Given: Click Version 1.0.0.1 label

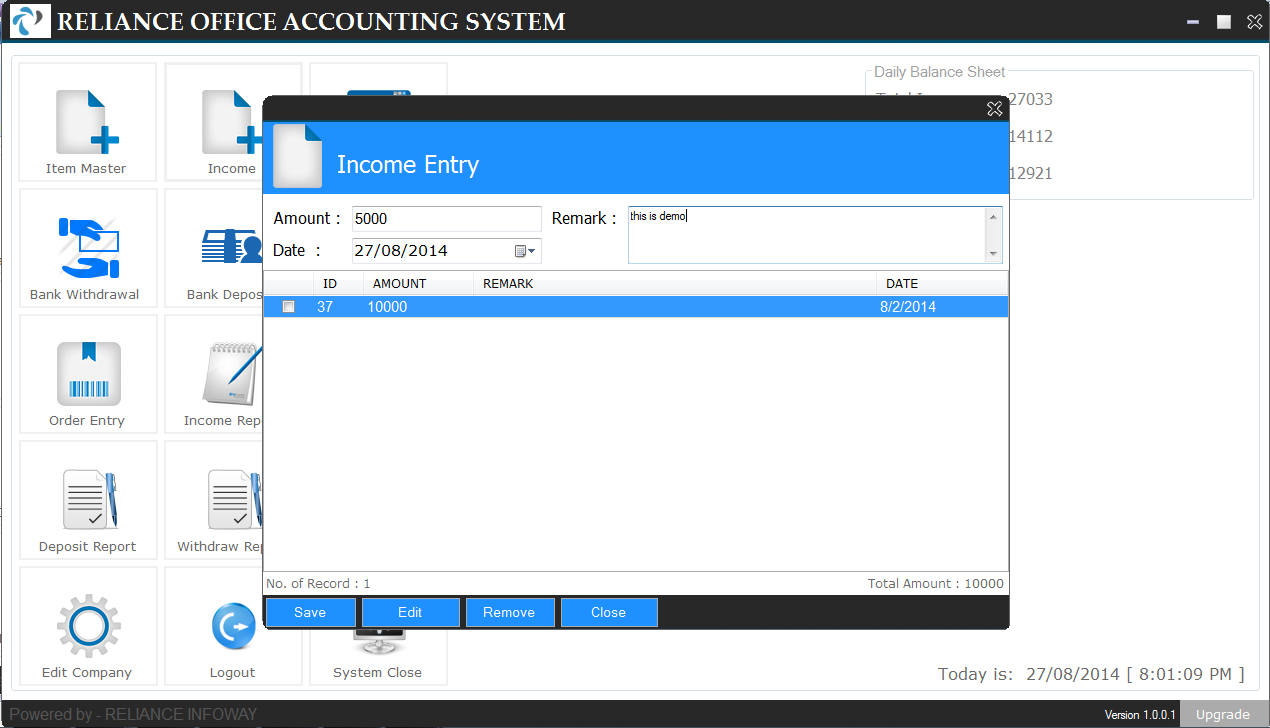Looking at the screenshot, I should pos(1138,715).
